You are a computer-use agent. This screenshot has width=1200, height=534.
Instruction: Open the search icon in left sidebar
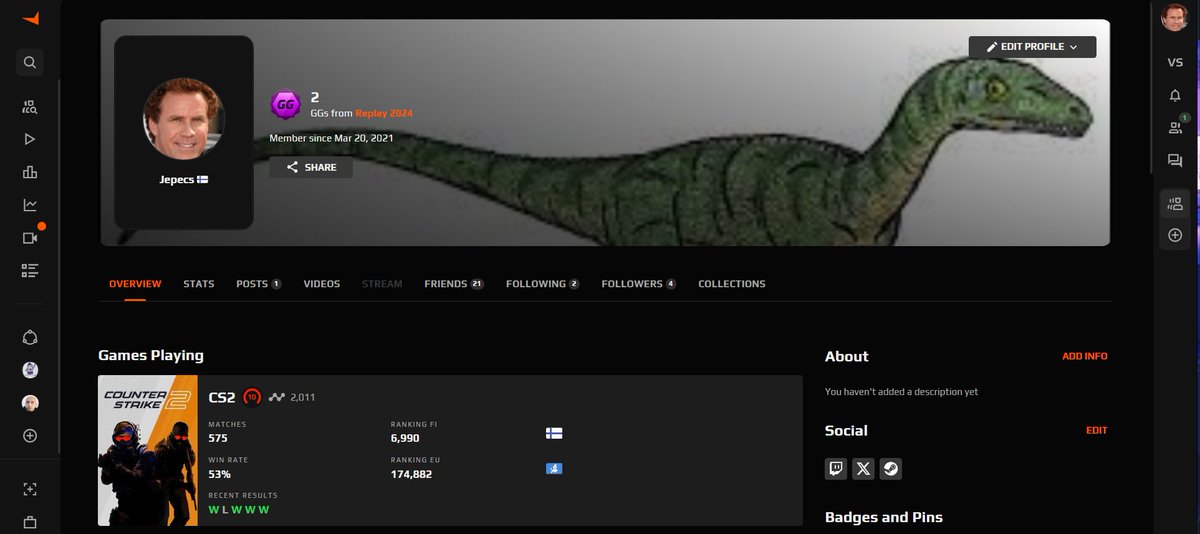(30, 63)
